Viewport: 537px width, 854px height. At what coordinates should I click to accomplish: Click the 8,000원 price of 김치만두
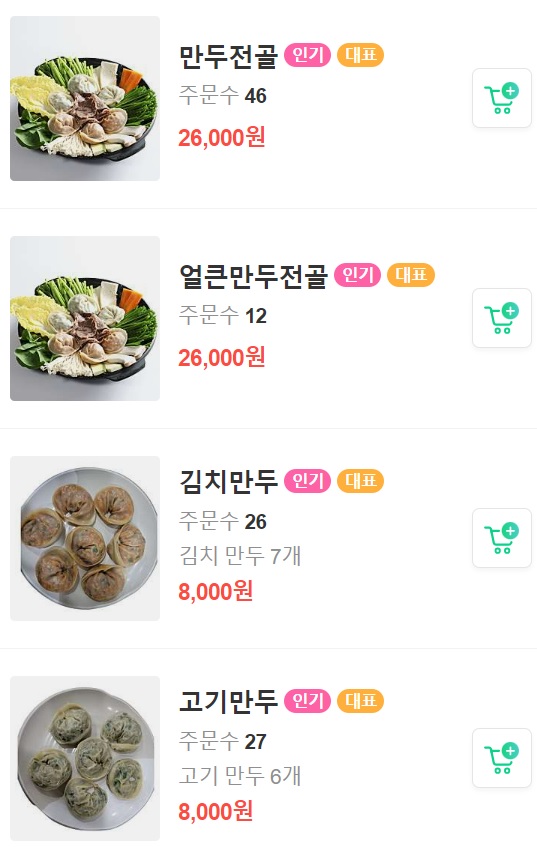tap(216, 592)
